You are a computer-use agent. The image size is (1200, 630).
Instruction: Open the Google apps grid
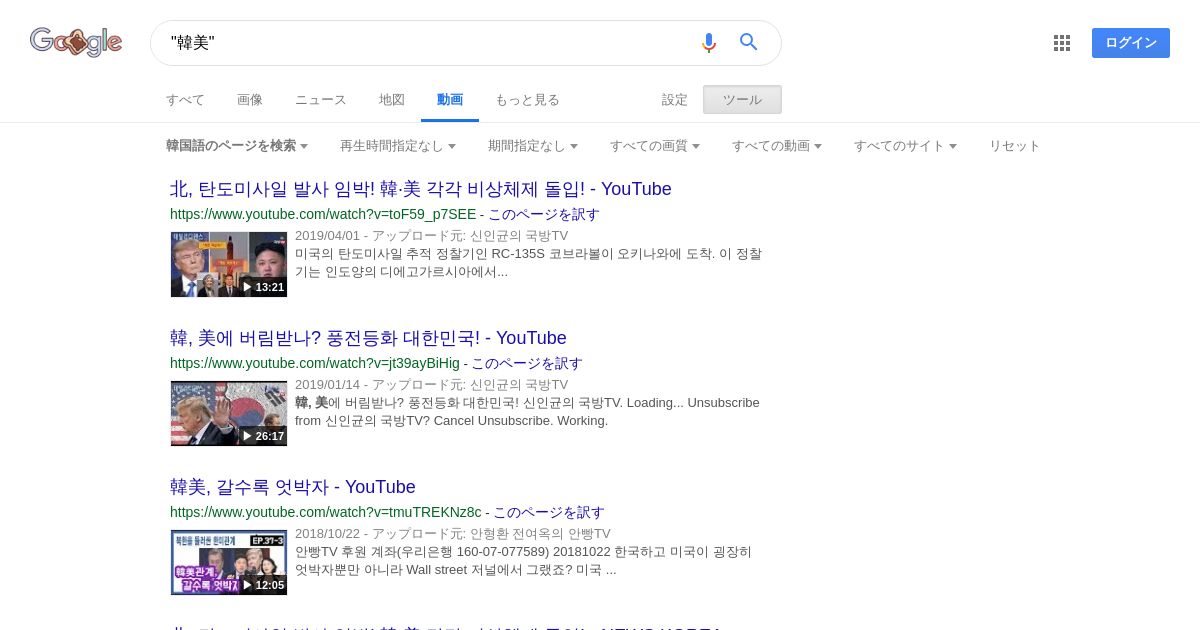(1062, 43)
